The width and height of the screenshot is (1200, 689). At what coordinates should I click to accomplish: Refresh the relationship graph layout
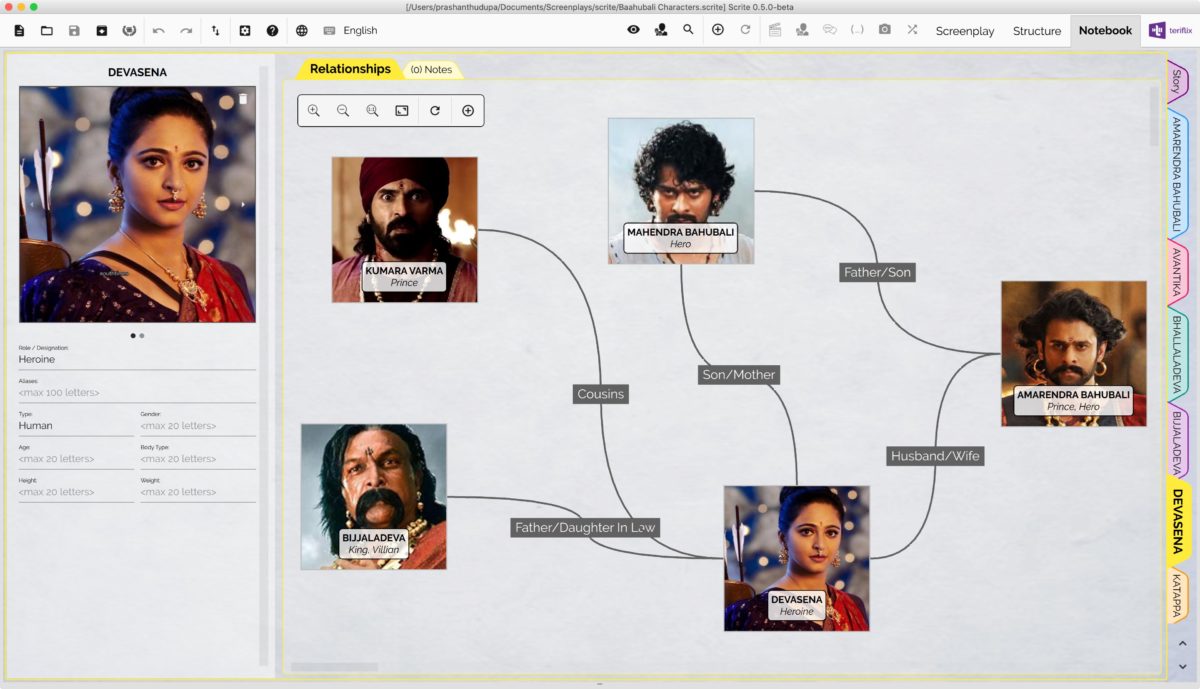click(x=434, y=110)
